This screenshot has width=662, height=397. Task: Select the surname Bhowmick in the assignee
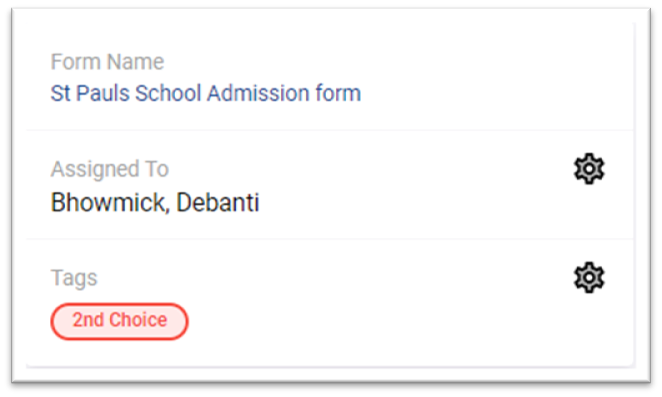point(108,202)
